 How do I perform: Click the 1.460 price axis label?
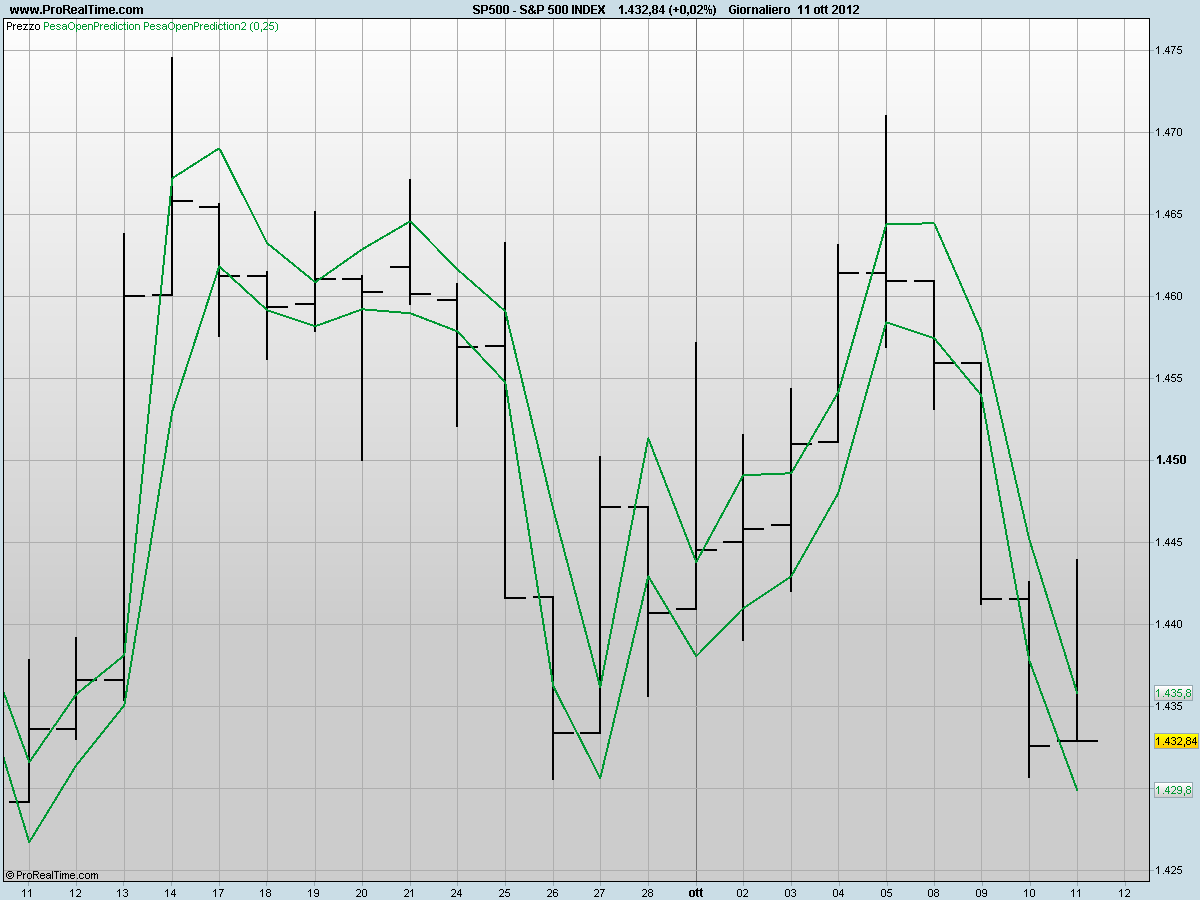1169,296
